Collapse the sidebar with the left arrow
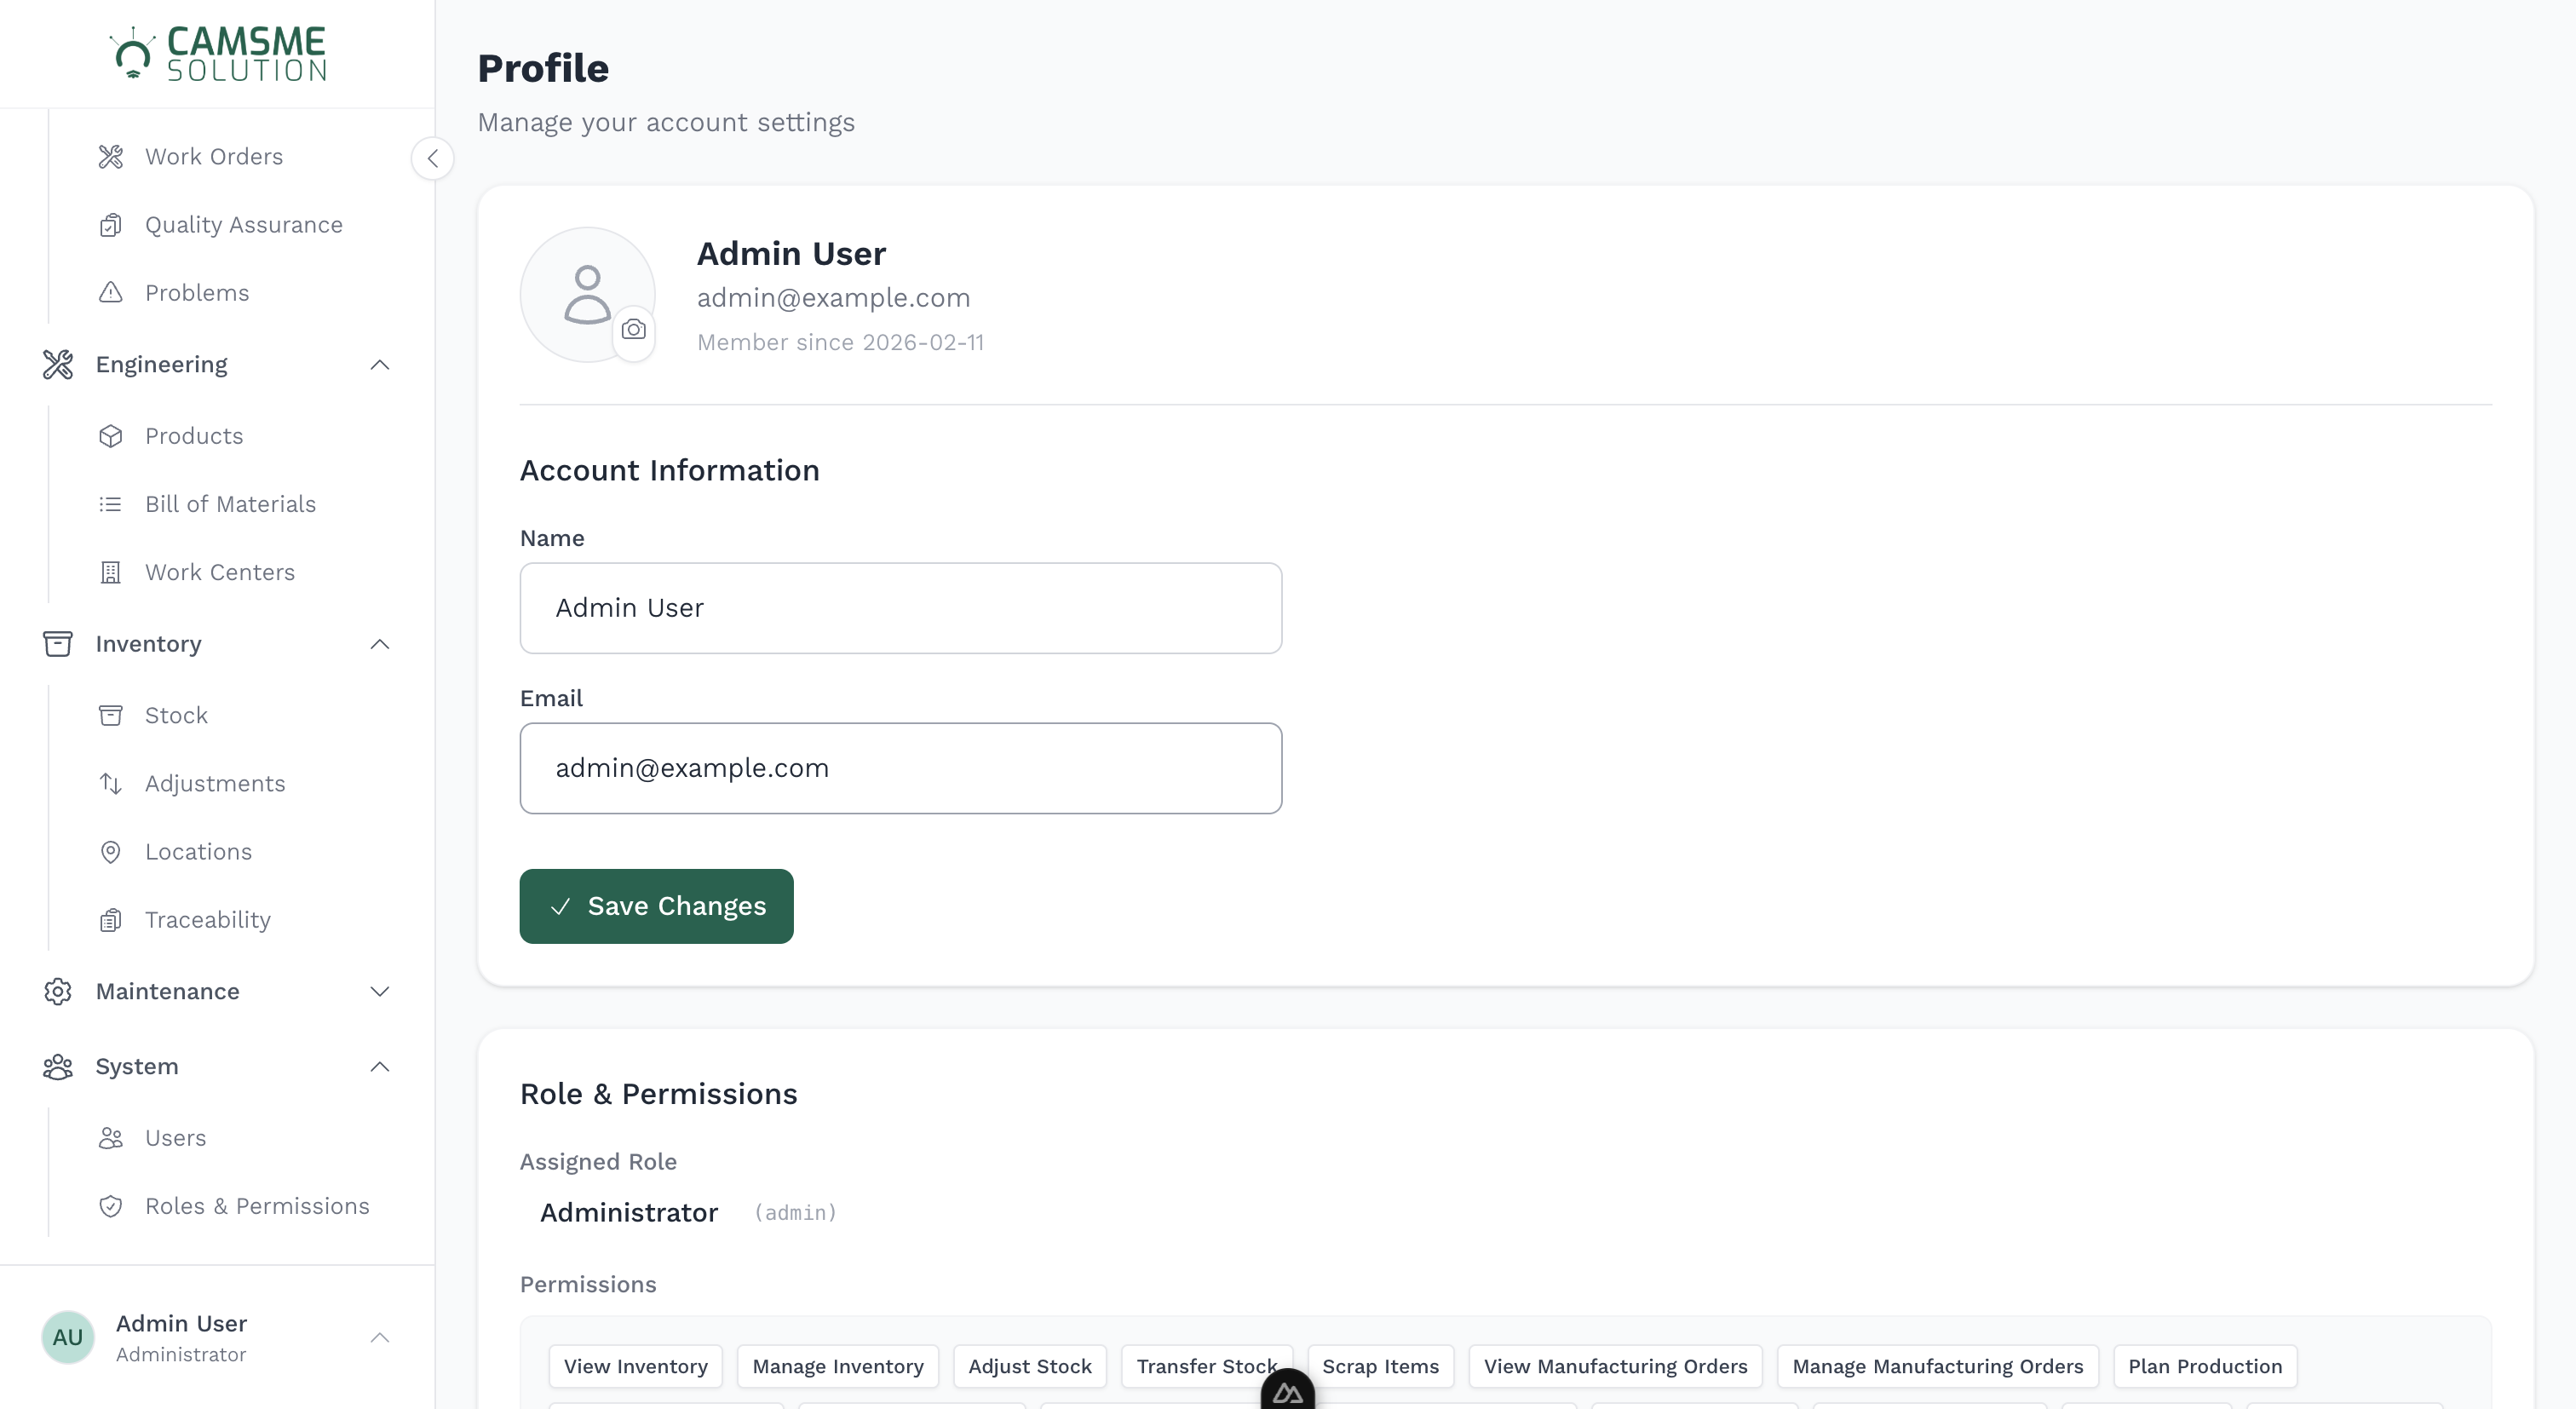Image resolution: width=2576 pixels, height=1409 pixels. coord(433,158)
